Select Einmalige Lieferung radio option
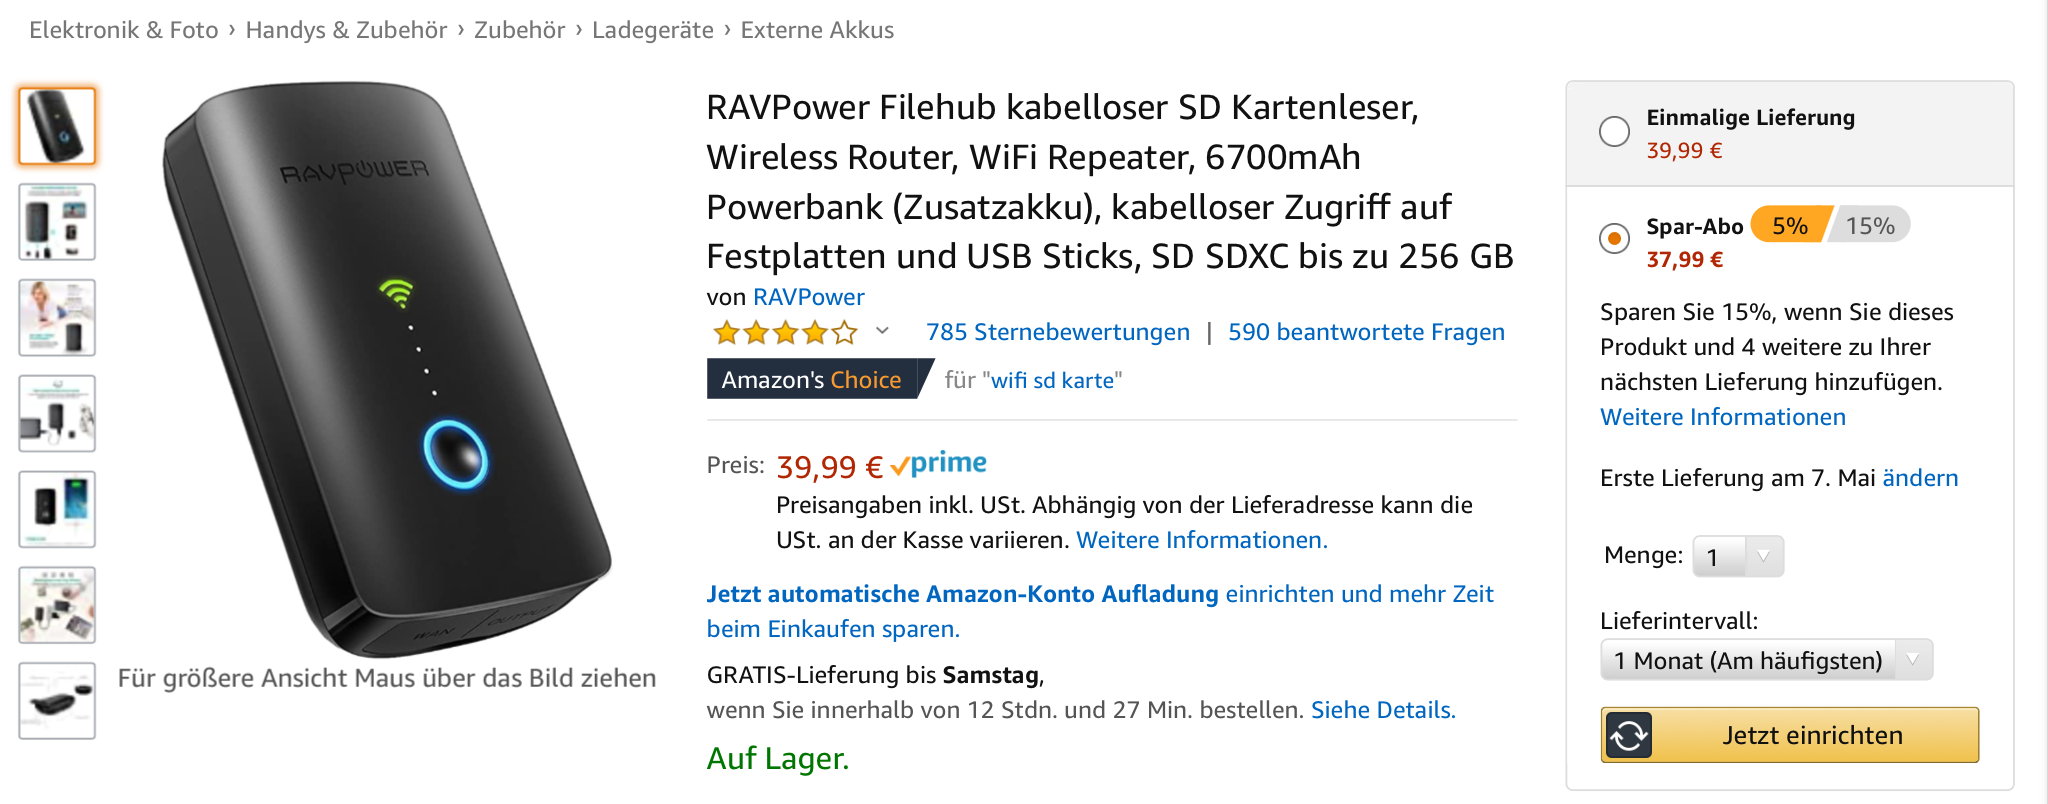Viewport: 2048px width, 804px height. tap(1614, 131)
